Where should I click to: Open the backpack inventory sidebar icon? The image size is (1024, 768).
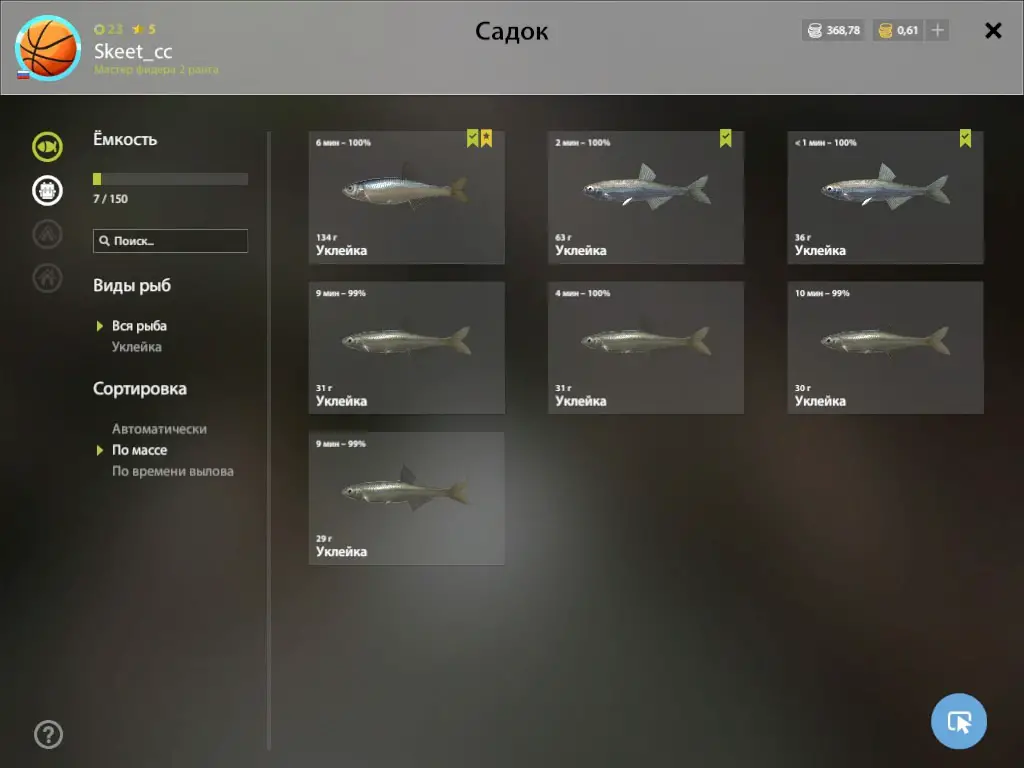point(48,191)
